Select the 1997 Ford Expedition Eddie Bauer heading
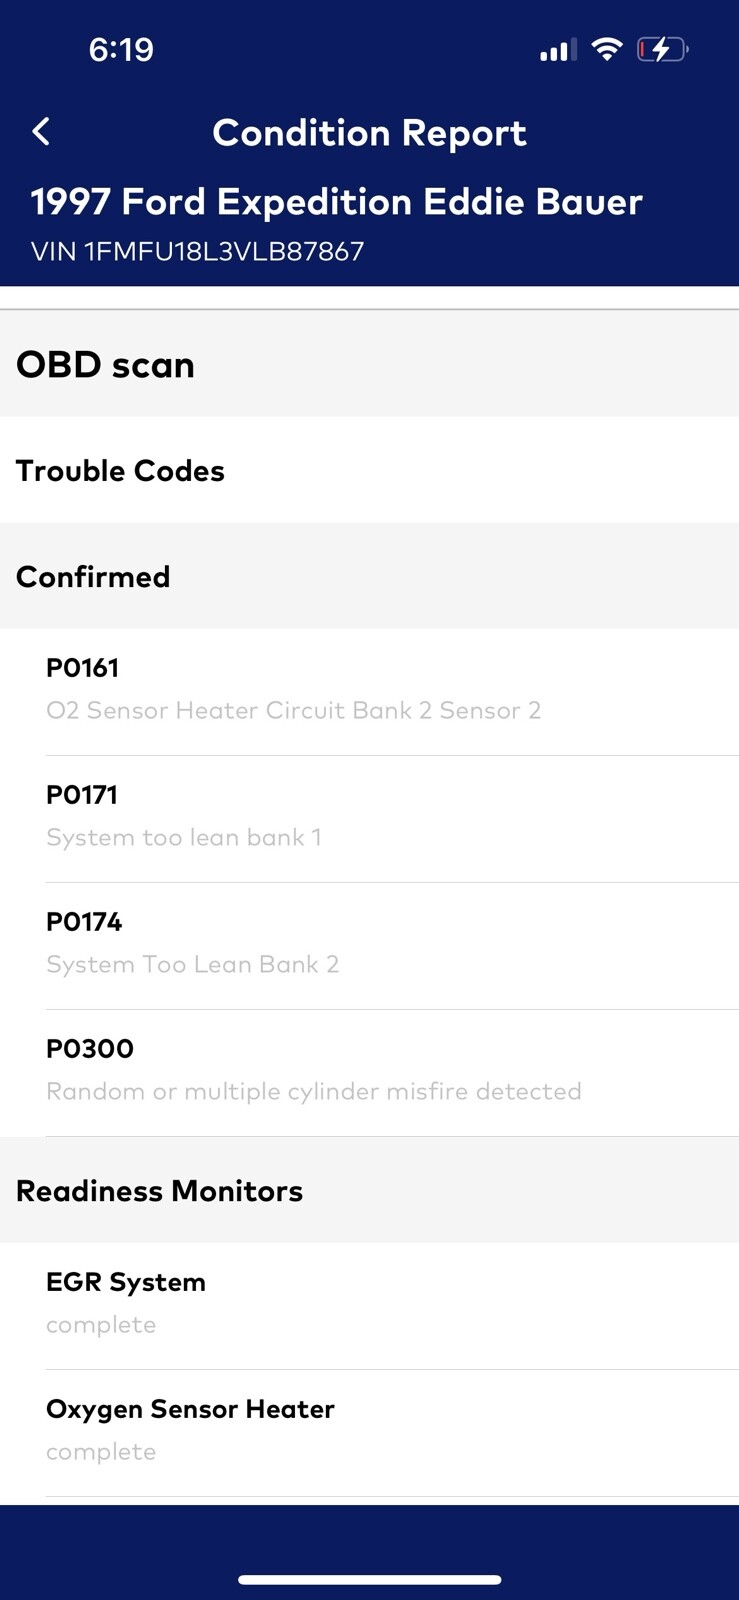 336,202
